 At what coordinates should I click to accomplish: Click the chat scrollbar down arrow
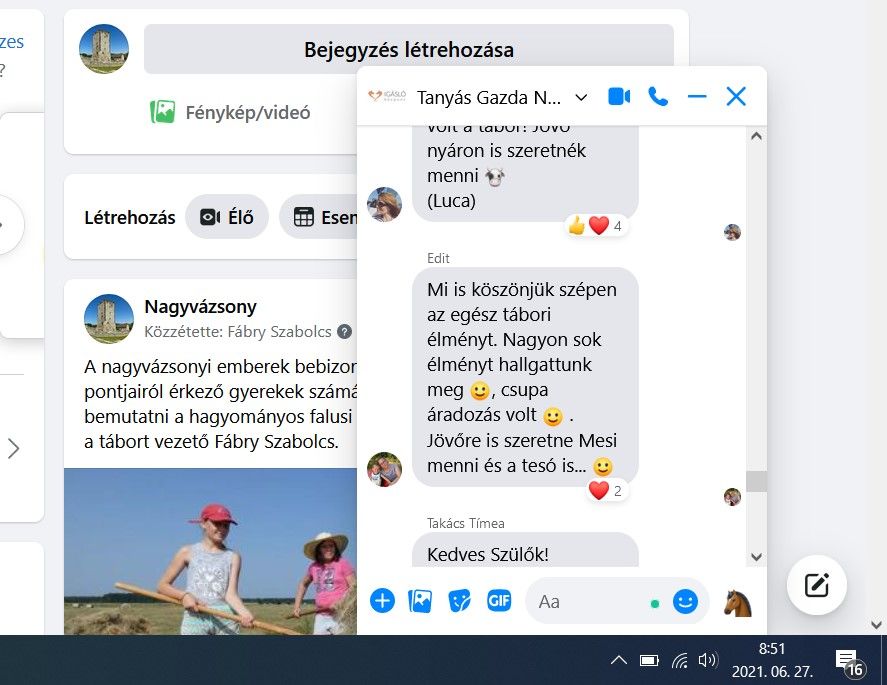pos(756,557)
